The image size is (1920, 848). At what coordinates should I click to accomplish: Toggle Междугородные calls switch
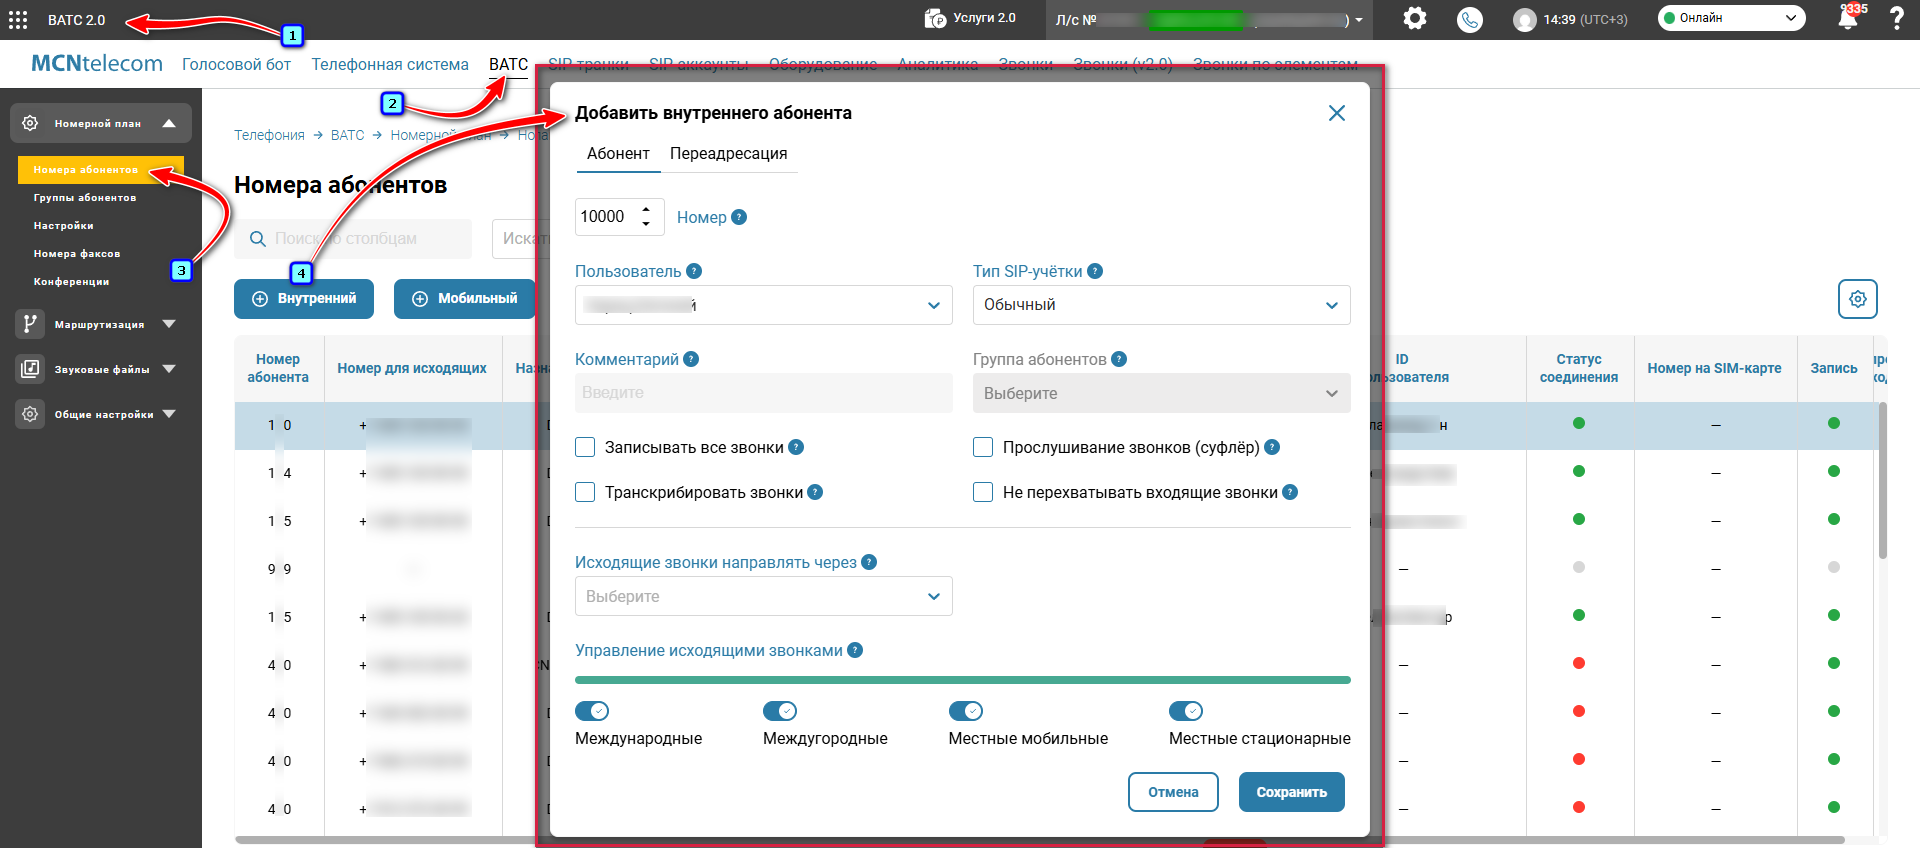coord(780,711)
